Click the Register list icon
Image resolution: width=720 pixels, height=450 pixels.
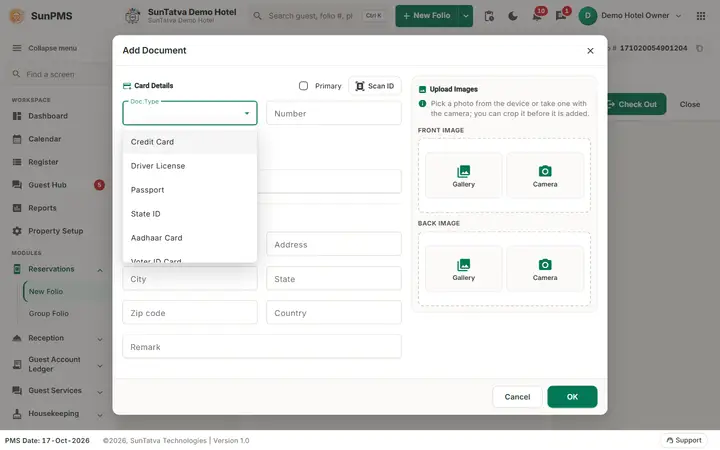tap(17, 162)
